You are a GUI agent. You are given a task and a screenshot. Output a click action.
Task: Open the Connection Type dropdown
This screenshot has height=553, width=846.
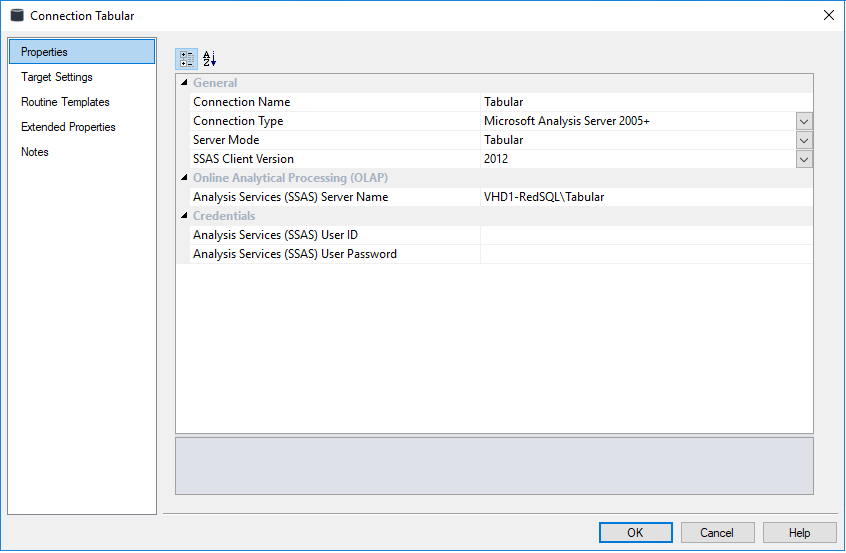click(804, 121)
